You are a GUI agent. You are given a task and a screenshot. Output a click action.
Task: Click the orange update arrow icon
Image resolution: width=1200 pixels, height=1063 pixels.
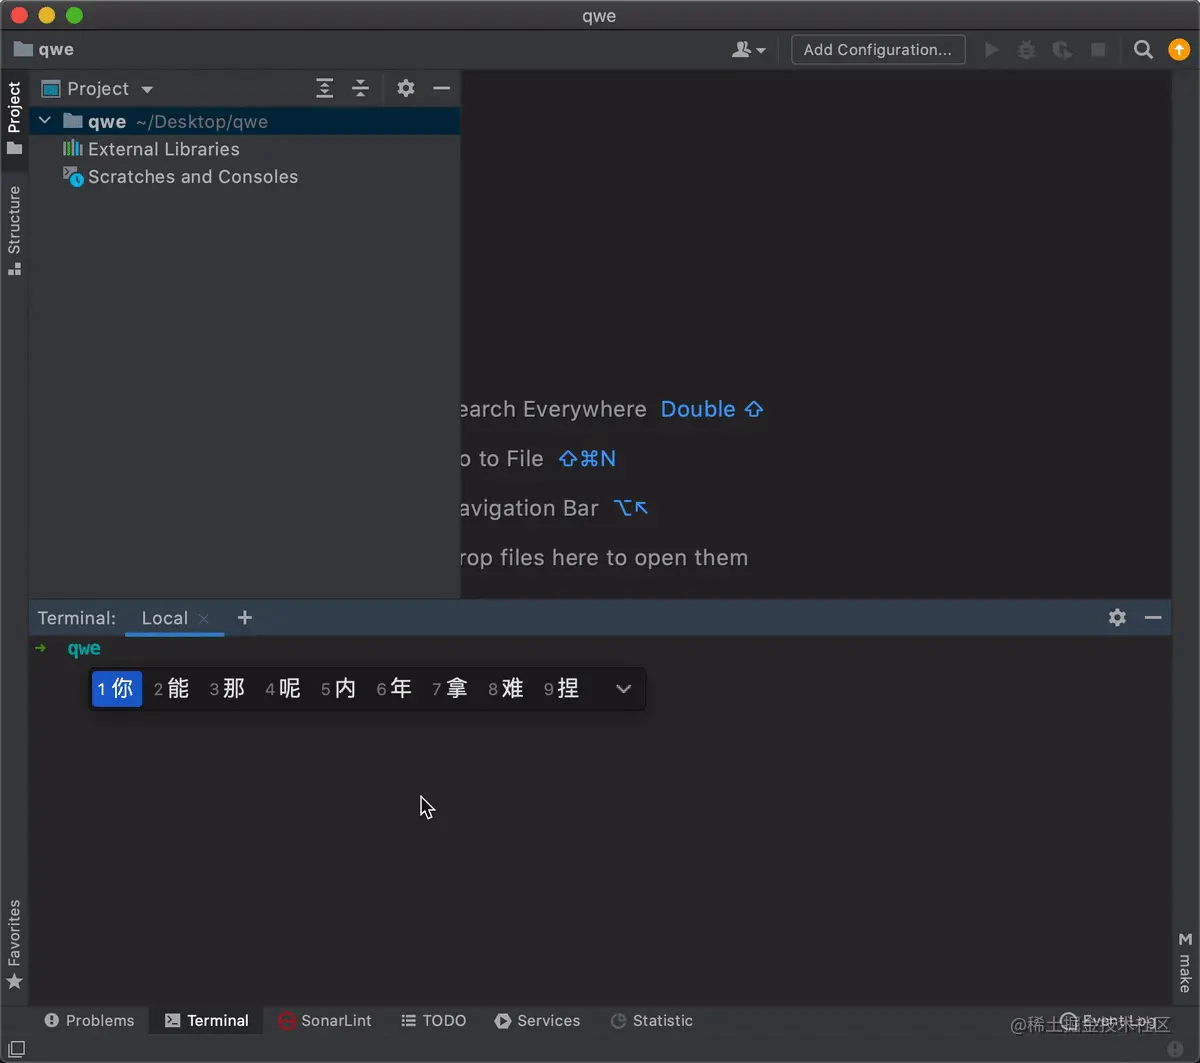[x=1179, y=49]
